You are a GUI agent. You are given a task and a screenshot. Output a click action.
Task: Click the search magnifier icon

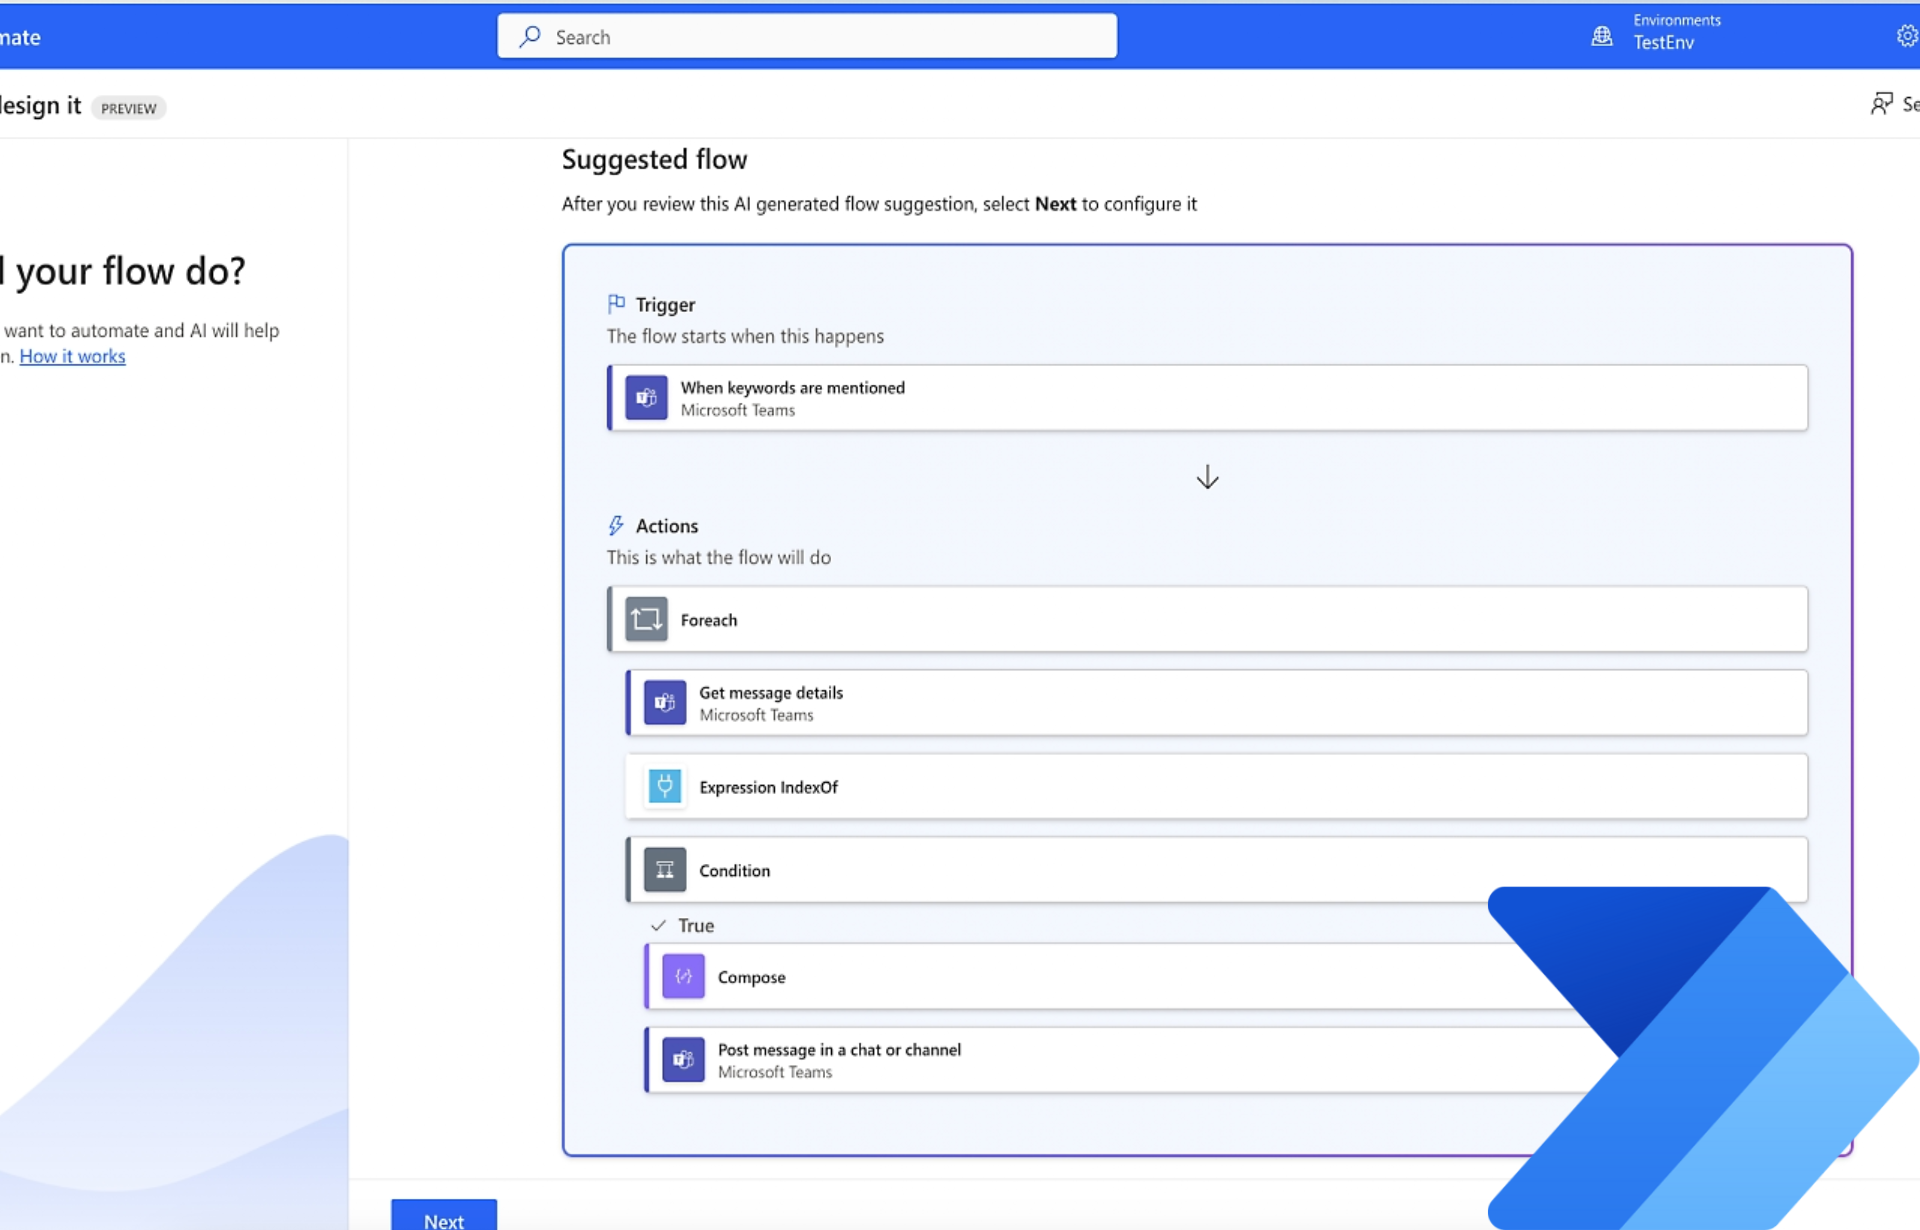pos(530,37)
